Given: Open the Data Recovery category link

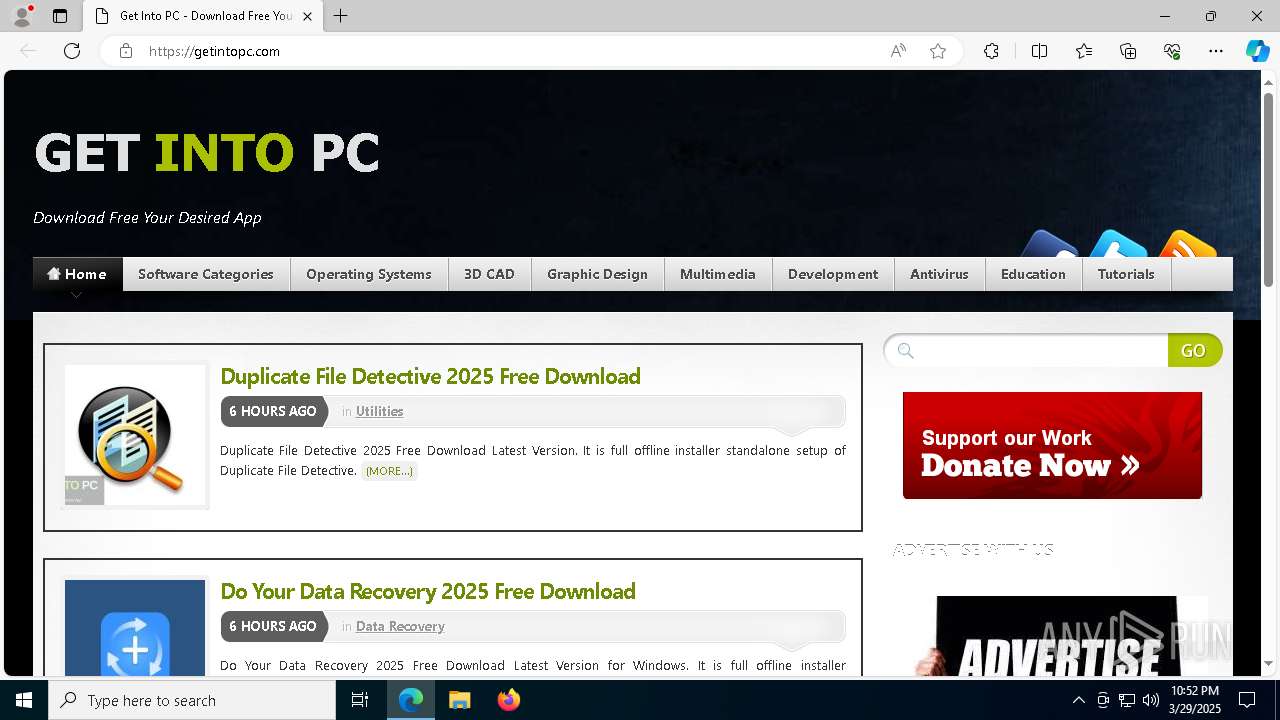Looking at the screenshot, I should coord(400,626).
